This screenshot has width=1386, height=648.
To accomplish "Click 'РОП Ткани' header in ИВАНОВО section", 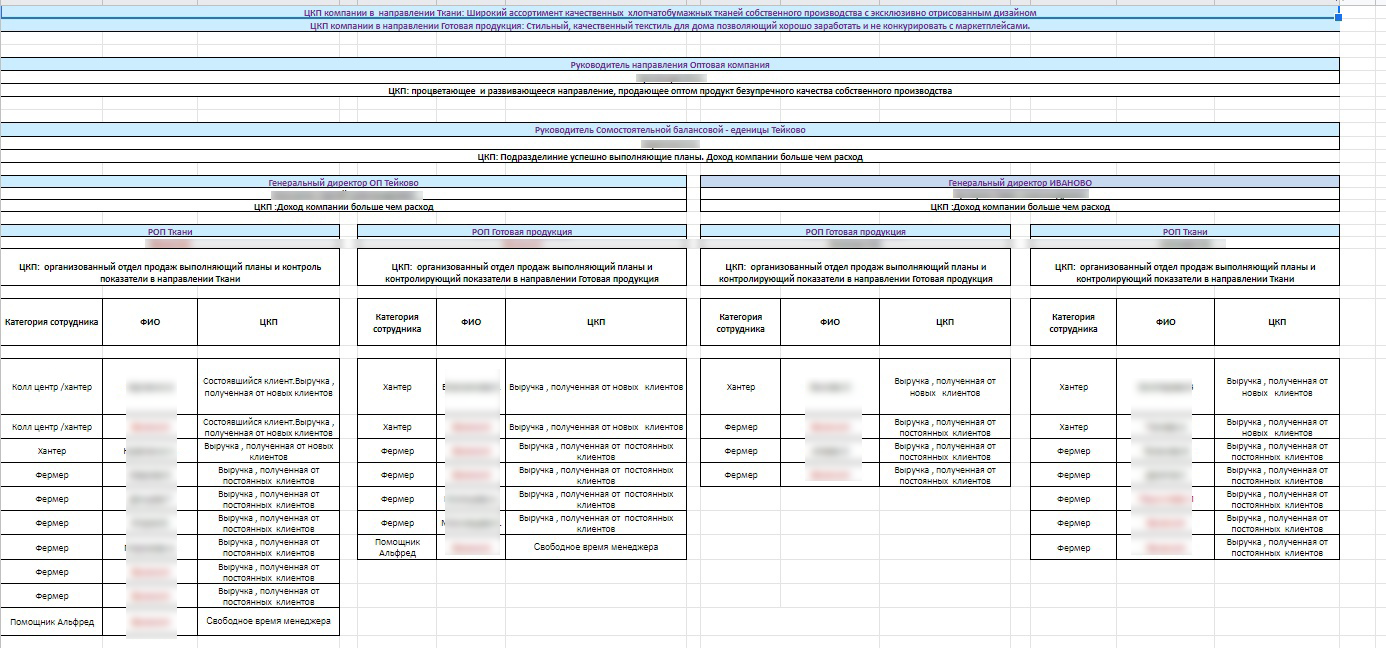I will pos(1184,232).
